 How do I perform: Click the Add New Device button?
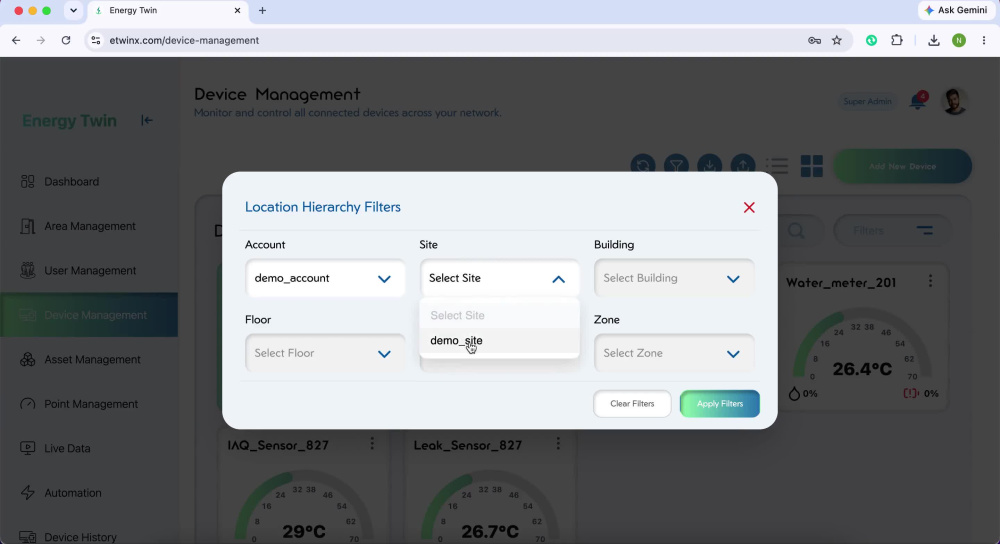[902, 166]
